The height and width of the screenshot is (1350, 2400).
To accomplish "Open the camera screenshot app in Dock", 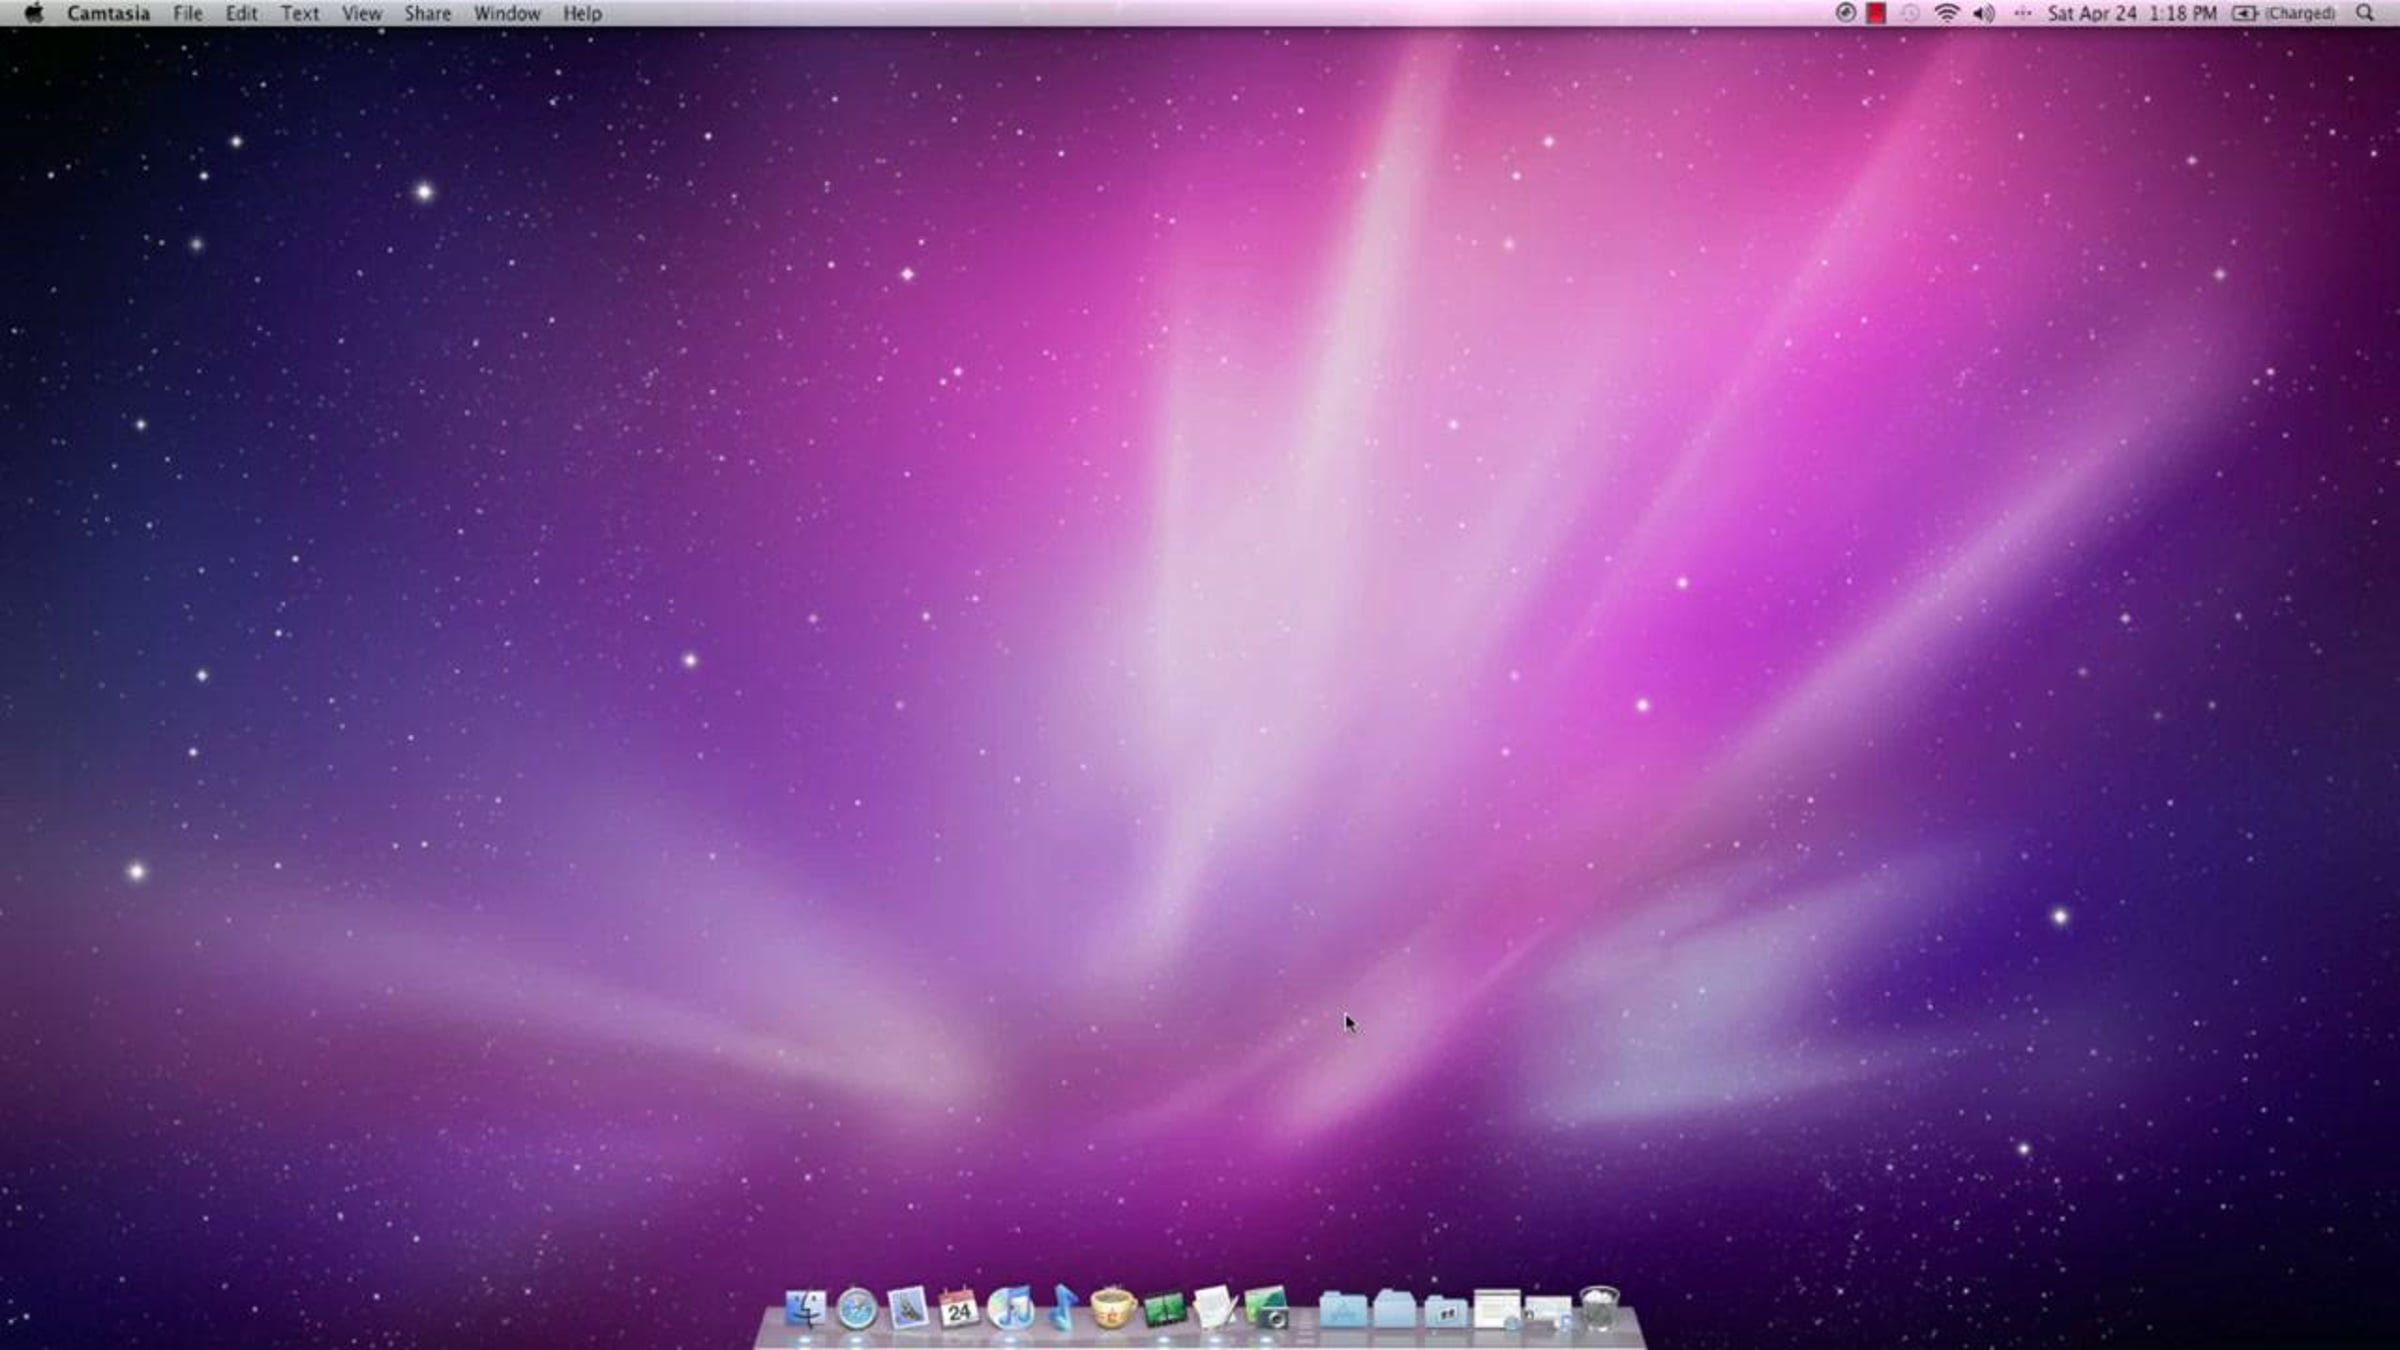I will coord(1267,1308).
